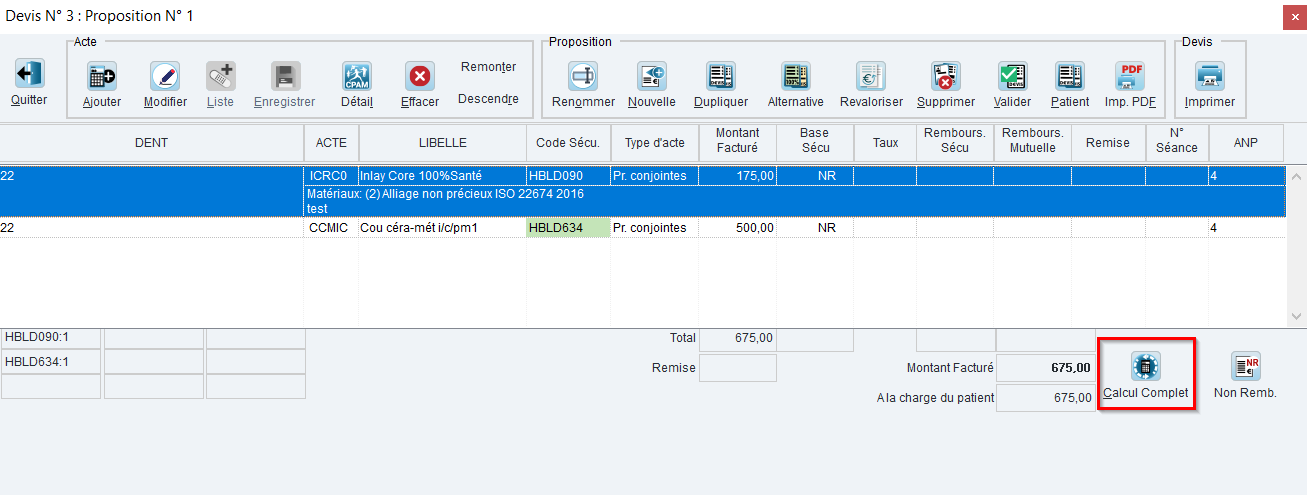The width and height of the screenshot is (1307, 495).
Task: Click the 175,00 amount cell
Action: click(x=738, y=175)
